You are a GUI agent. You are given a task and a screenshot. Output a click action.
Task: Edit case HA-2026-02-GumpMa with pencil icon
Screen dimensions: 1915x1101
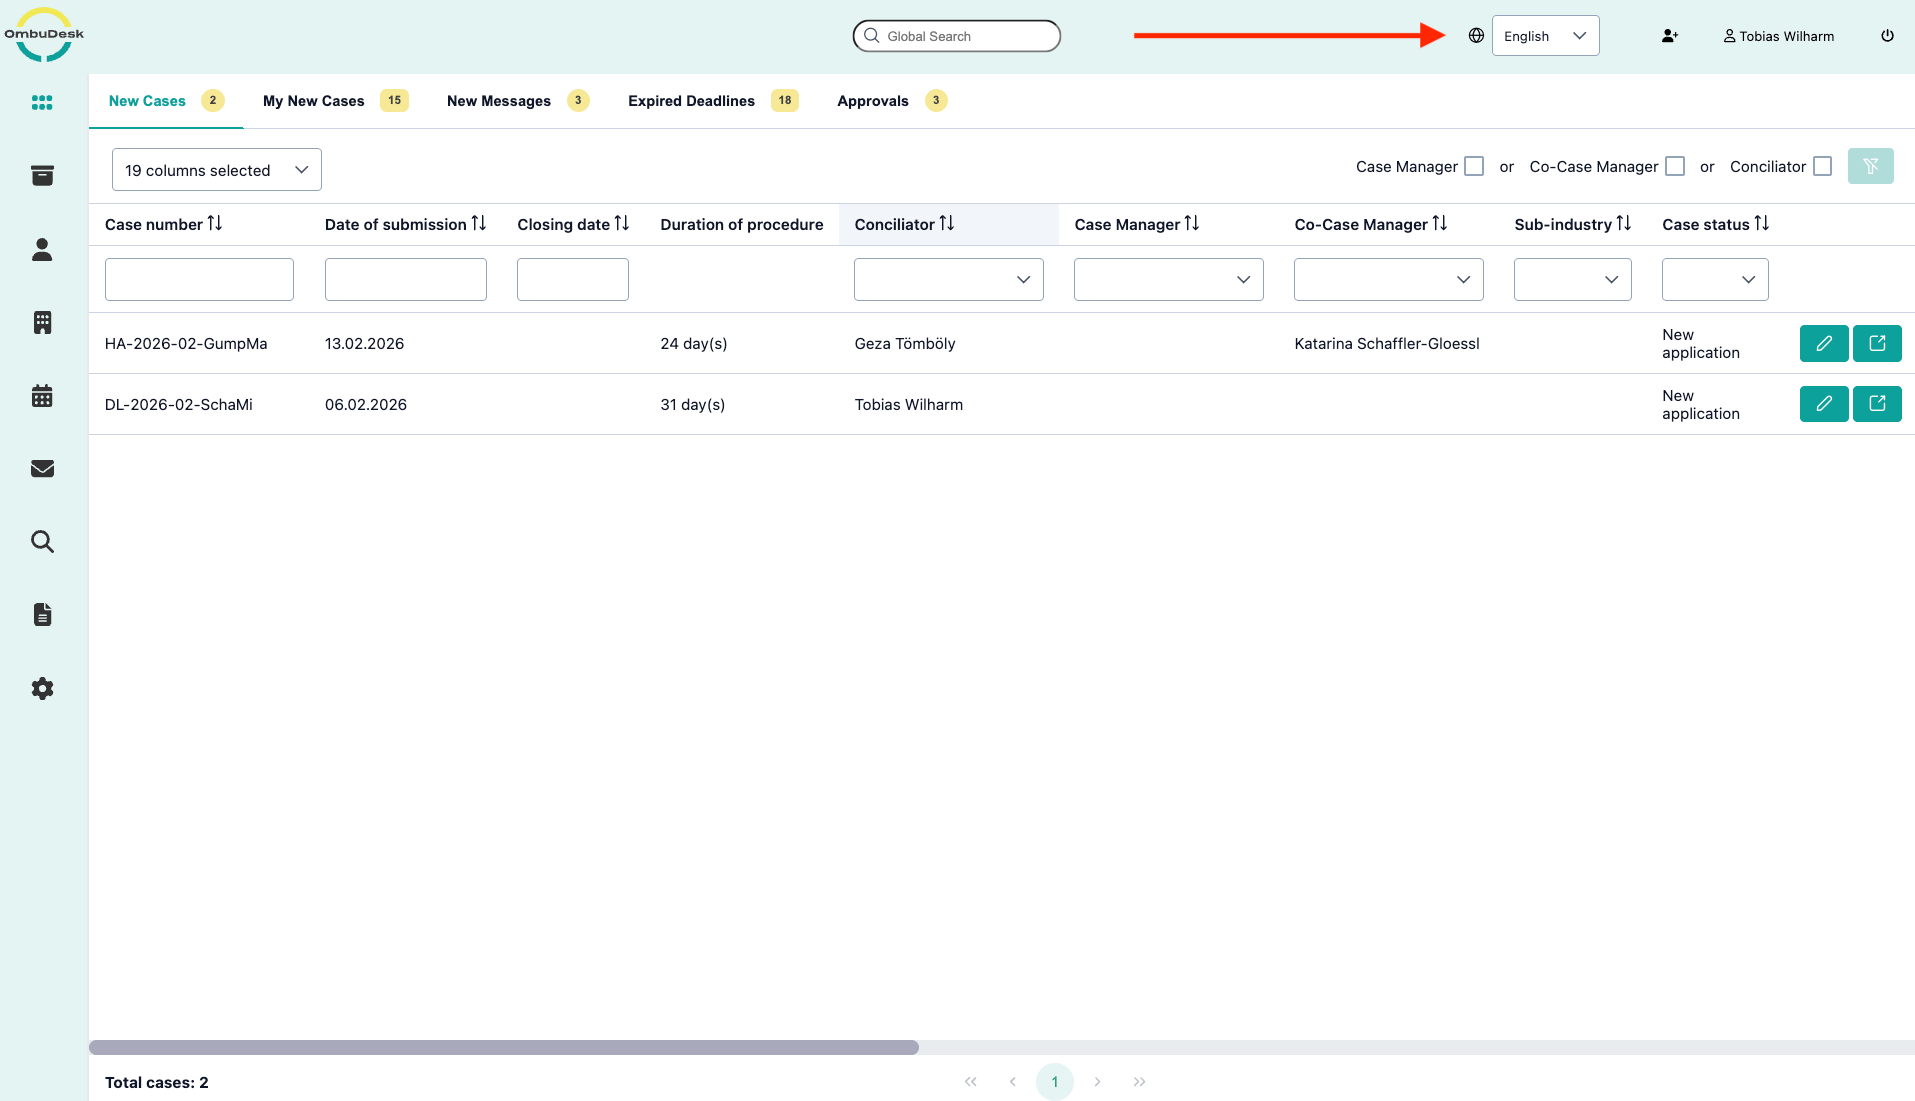pos(1823,344)
